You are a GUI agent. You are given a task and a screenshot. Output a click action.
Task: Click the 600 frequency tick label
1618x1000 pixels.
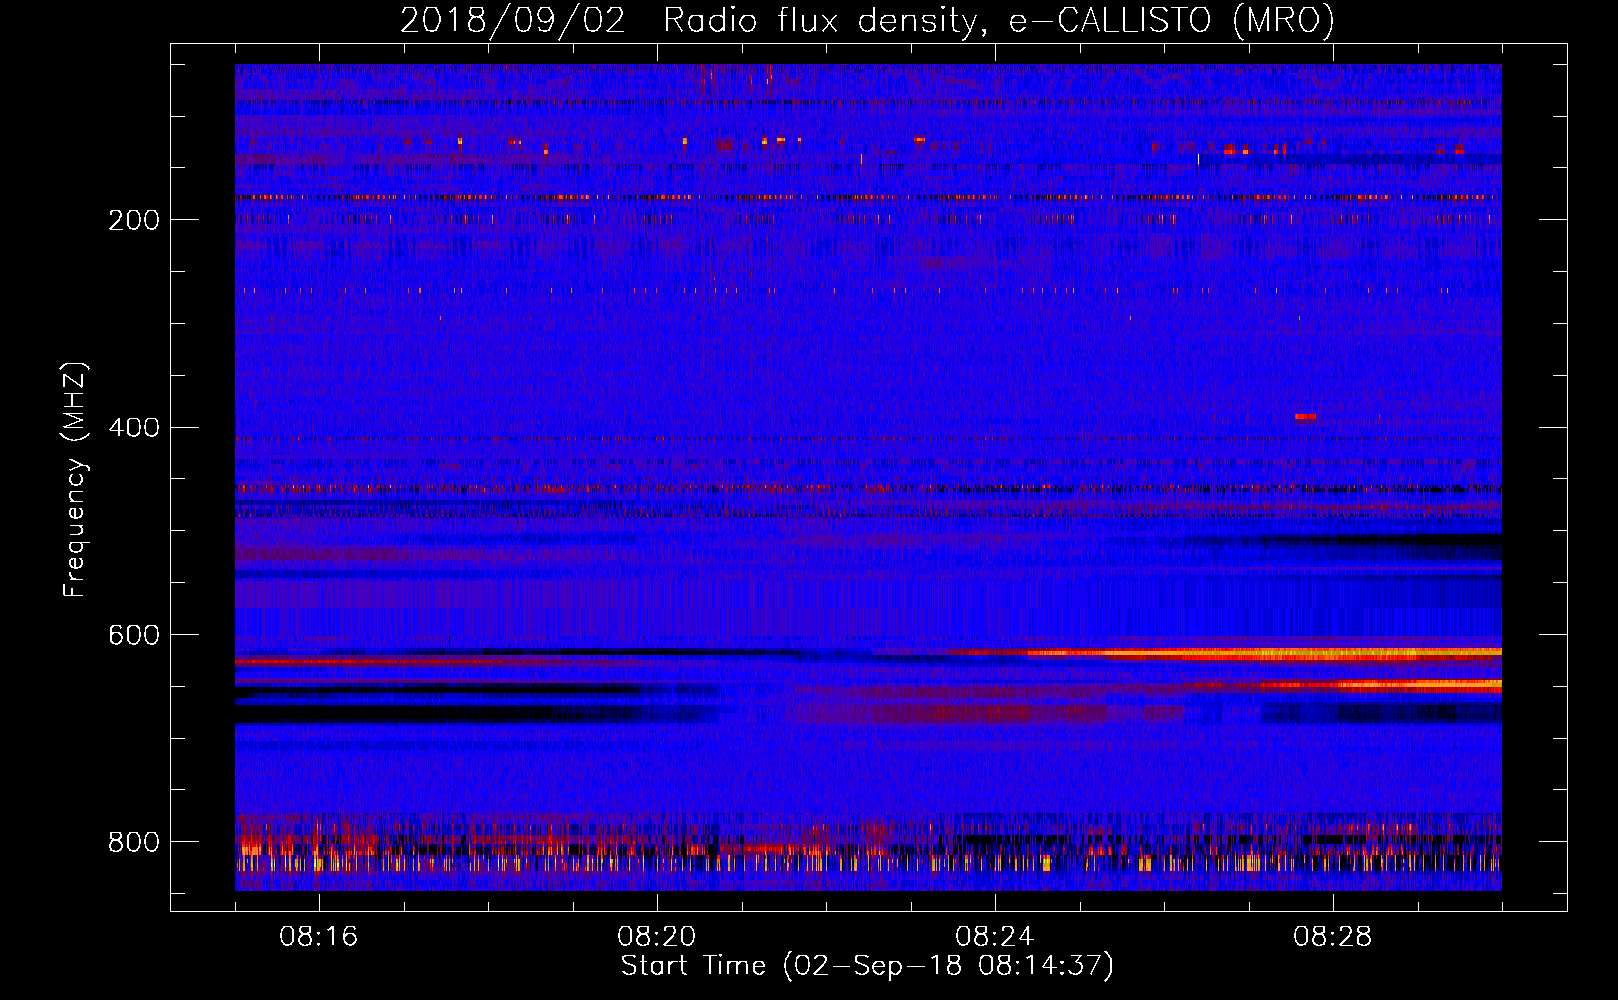(133, 636)
